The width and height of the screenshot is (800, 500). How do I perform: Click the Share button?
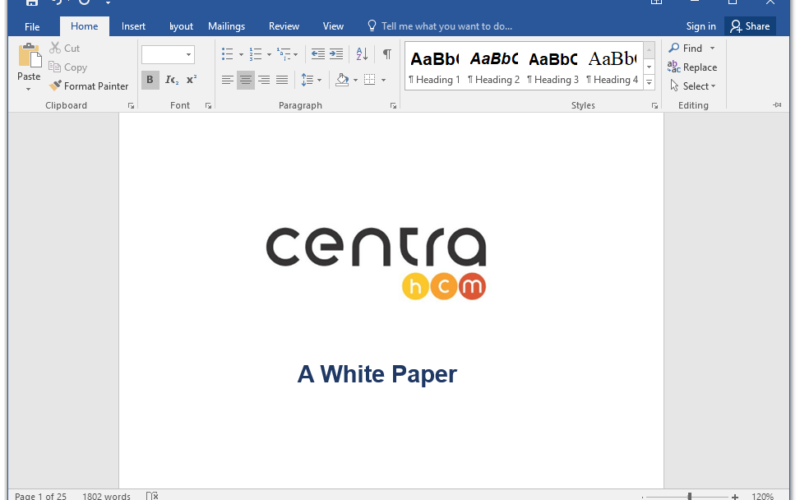[x=750, y=26]
